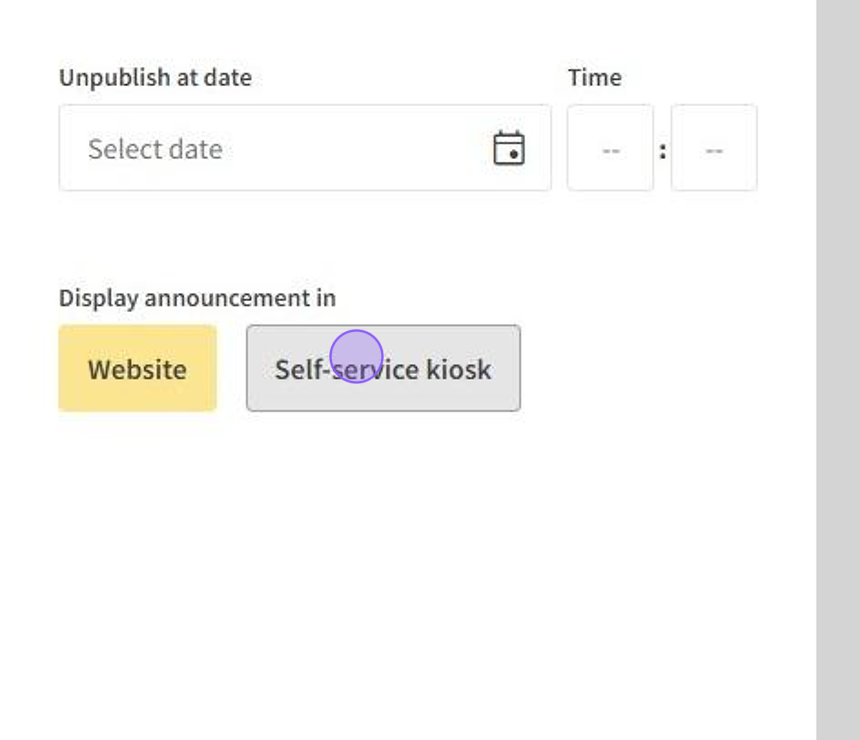Toggle the Website display option
This screenshot has width=860, height=740.
tap(137, 369)
